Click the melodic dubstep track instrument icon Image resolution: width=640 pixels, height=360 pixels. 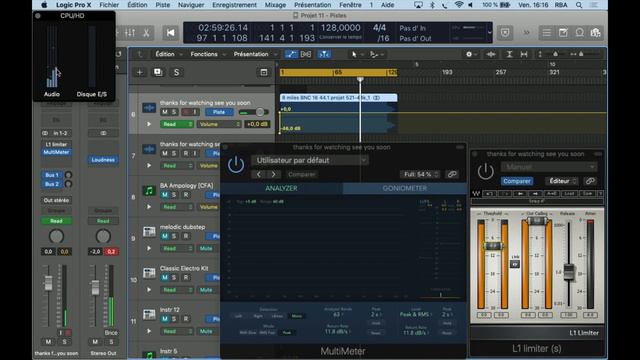(149, 232)
